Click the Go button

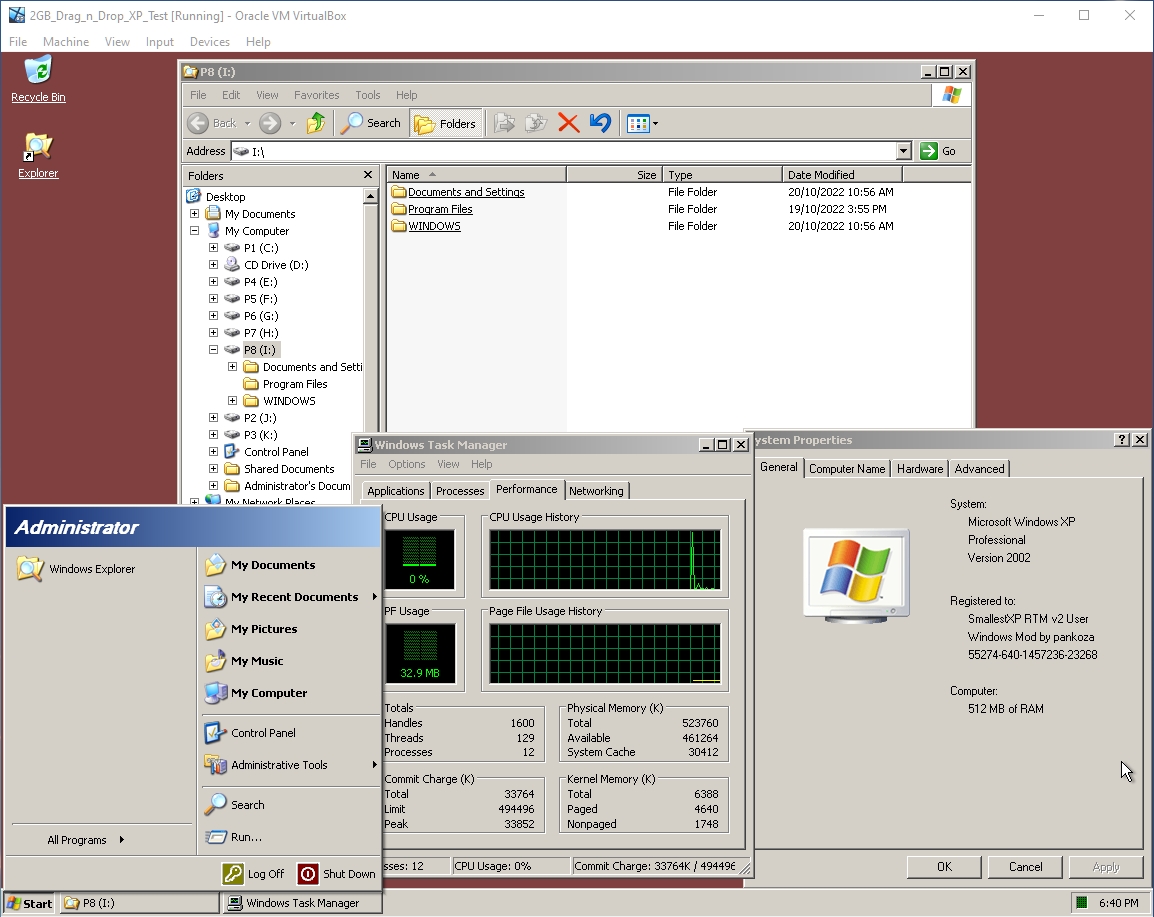tap(938, 151)
